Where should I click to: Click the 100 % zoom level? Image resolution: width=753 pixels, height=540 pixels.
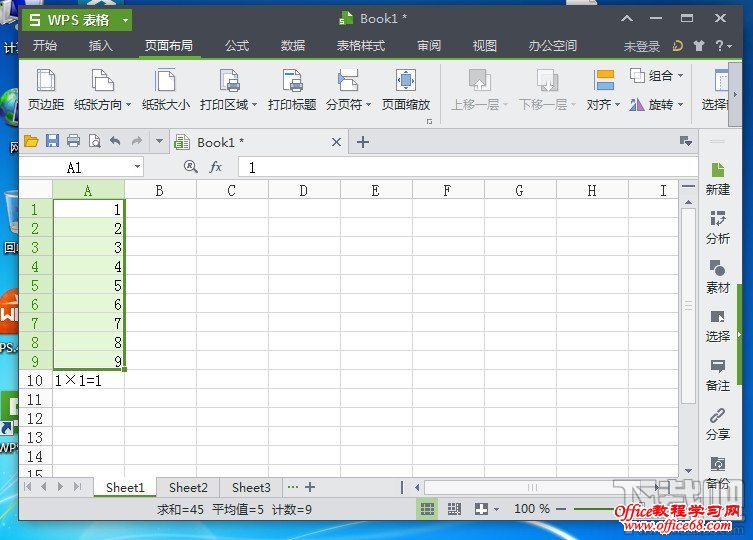(x=532, y=508)
